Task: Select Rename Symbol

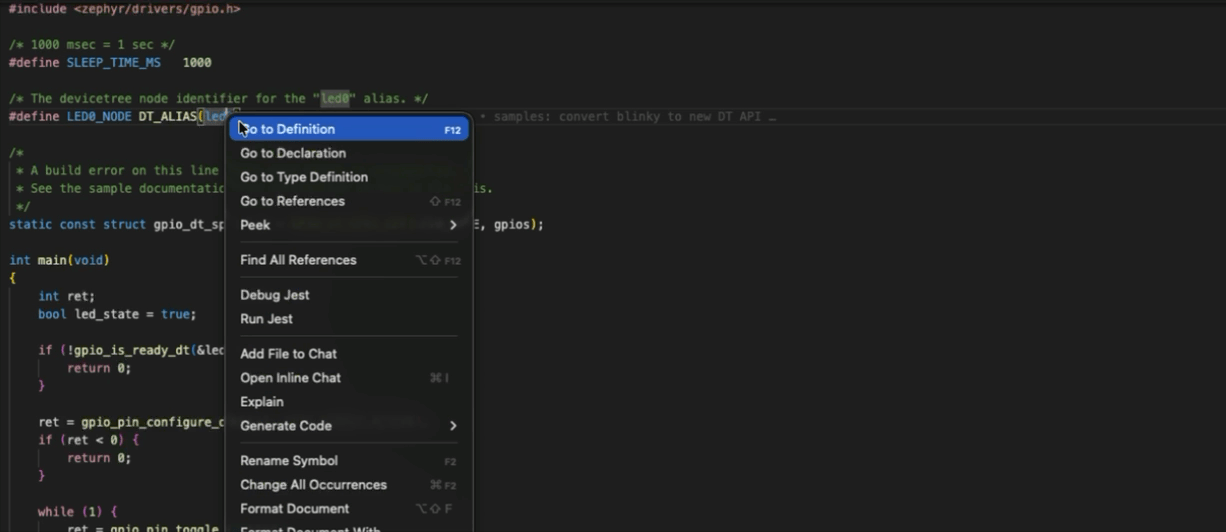Action: tap(349, 461)
